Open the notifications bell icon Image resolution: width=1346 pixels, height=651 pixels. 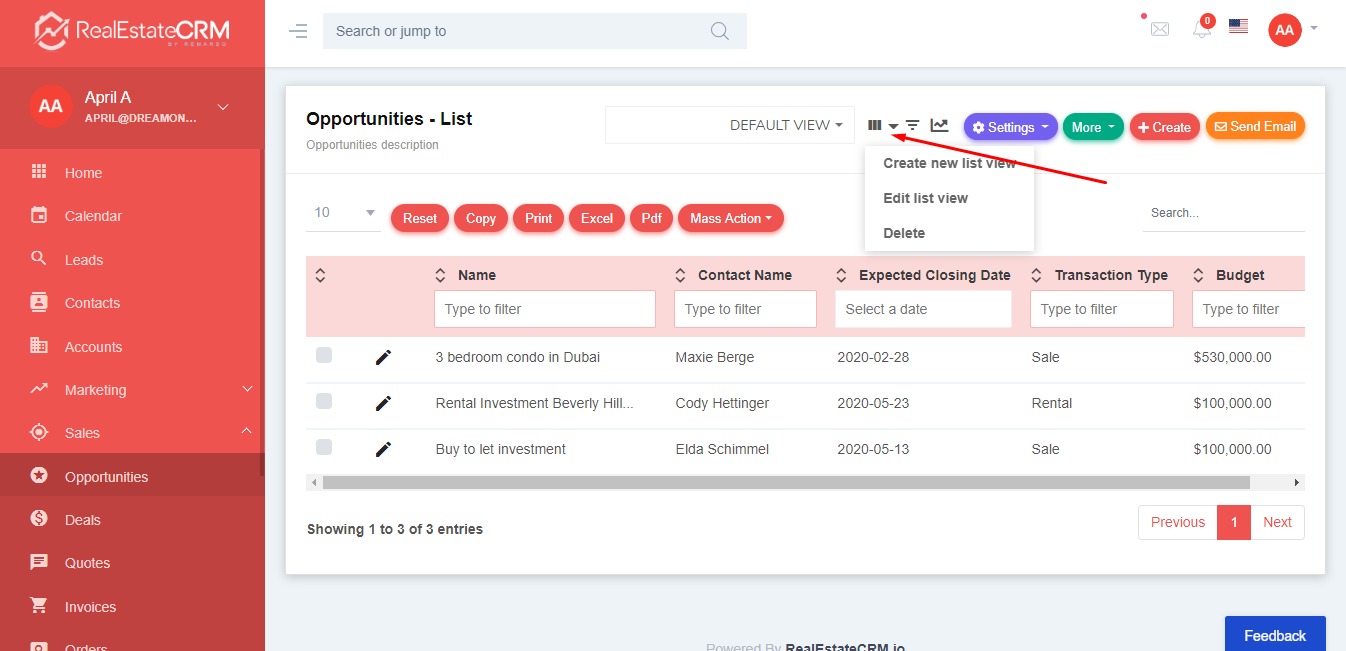point(1201,30)
